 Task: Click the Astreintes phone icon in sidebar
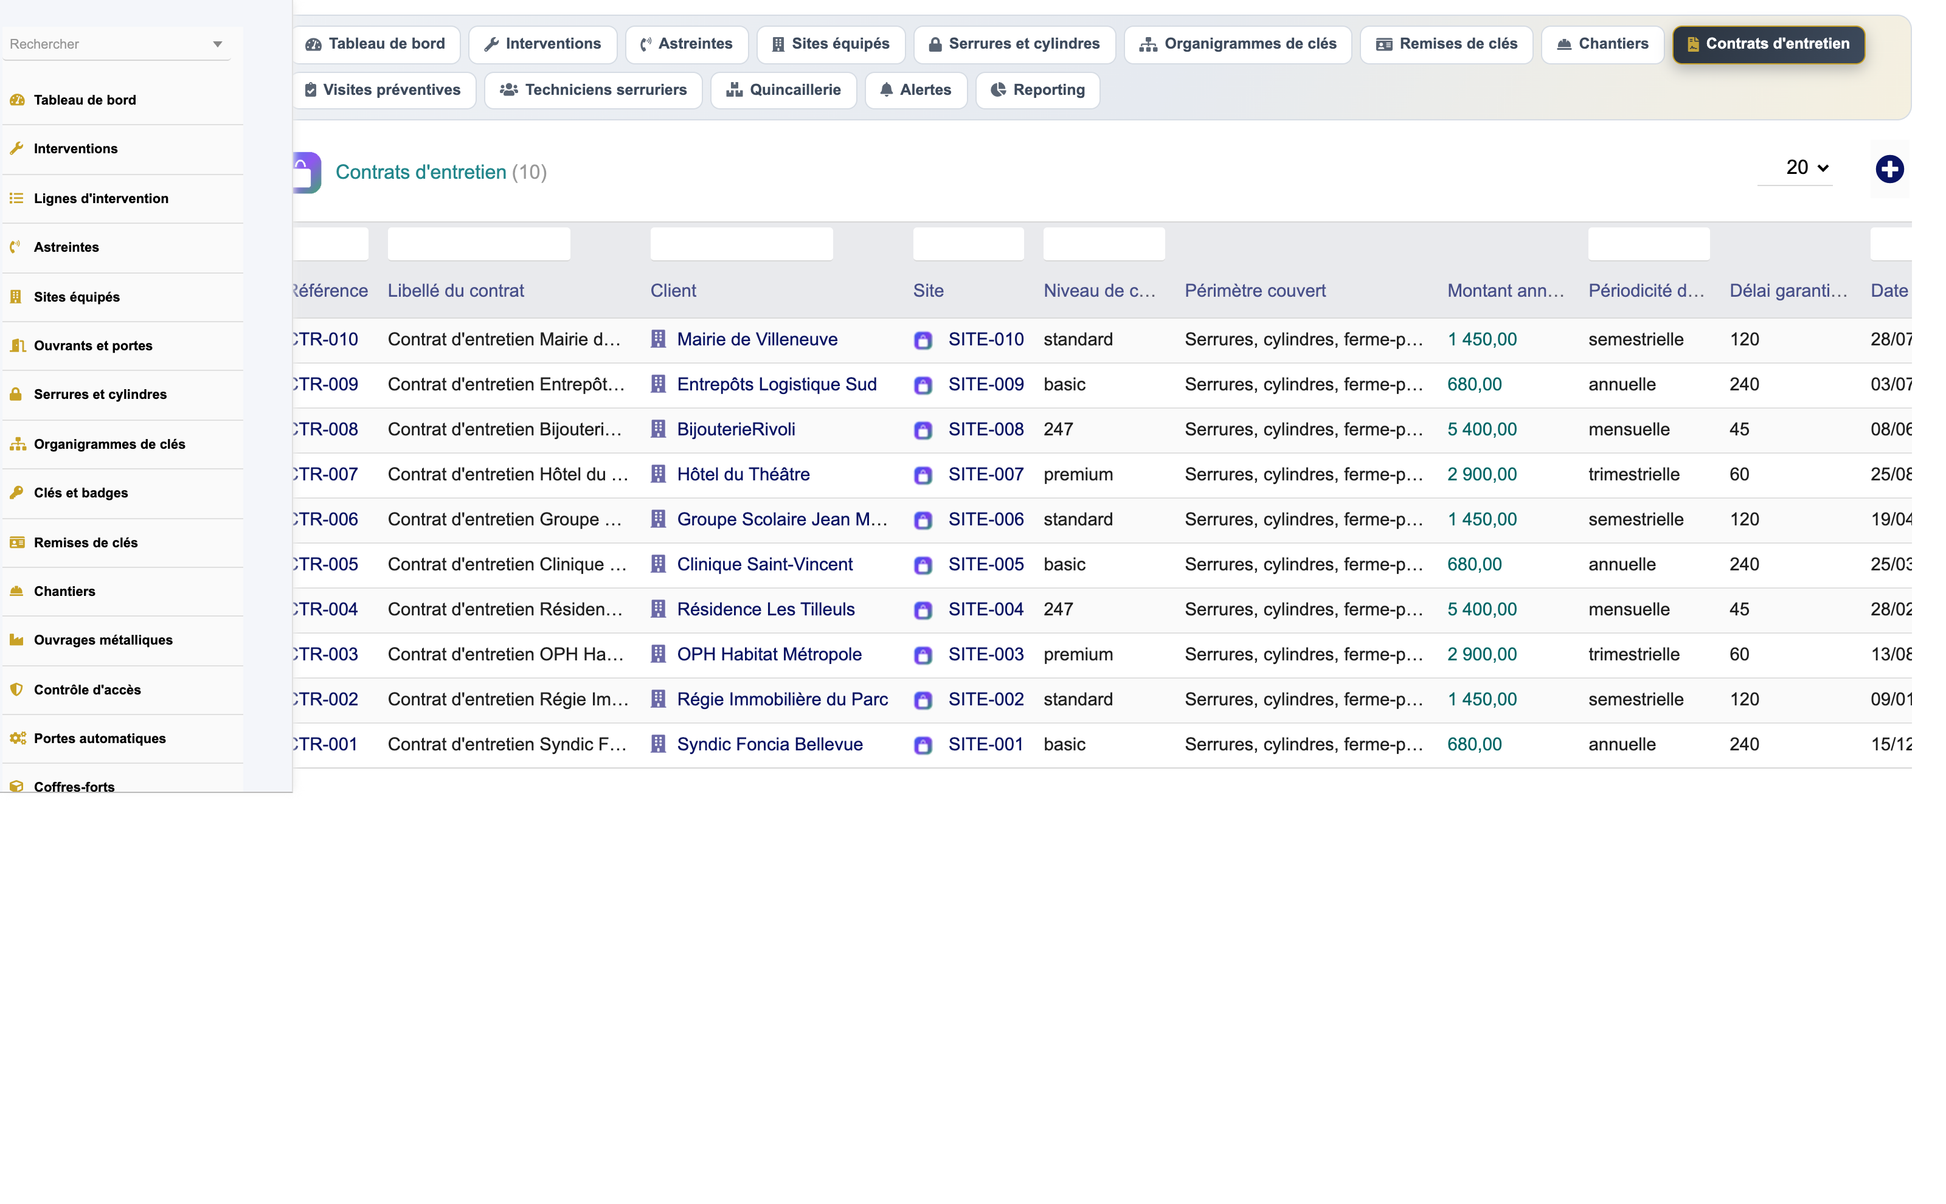[x=17, y=247]
